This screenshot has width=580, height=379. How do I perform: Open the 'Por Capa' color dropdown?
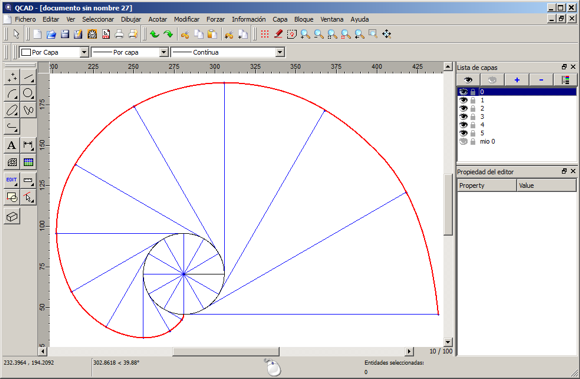tap(54, 52)
